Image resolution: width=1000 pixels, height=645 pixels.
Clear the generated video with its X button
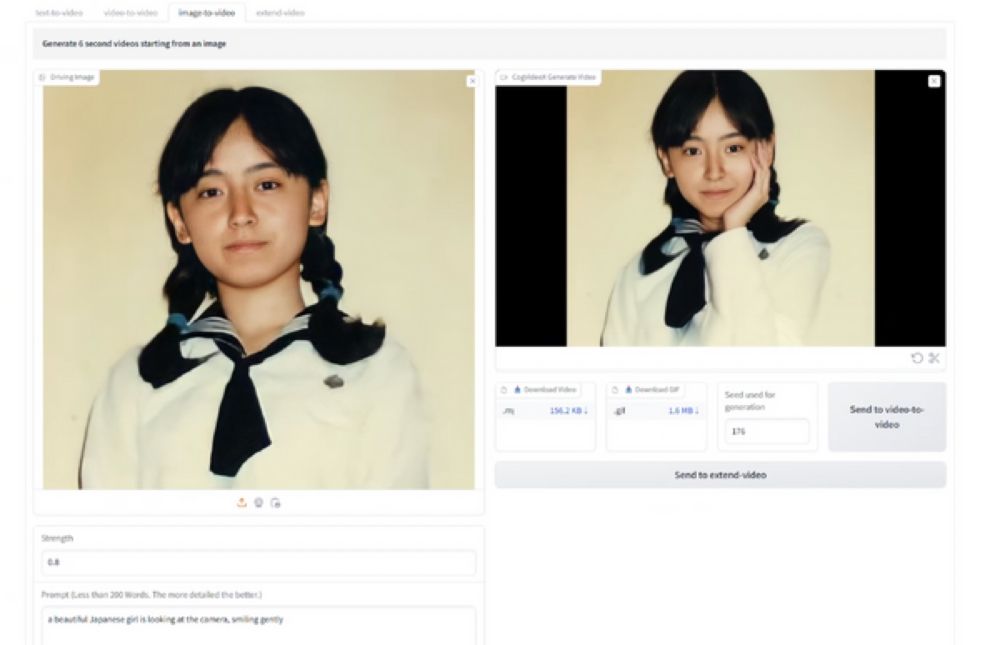click(934, 81)
